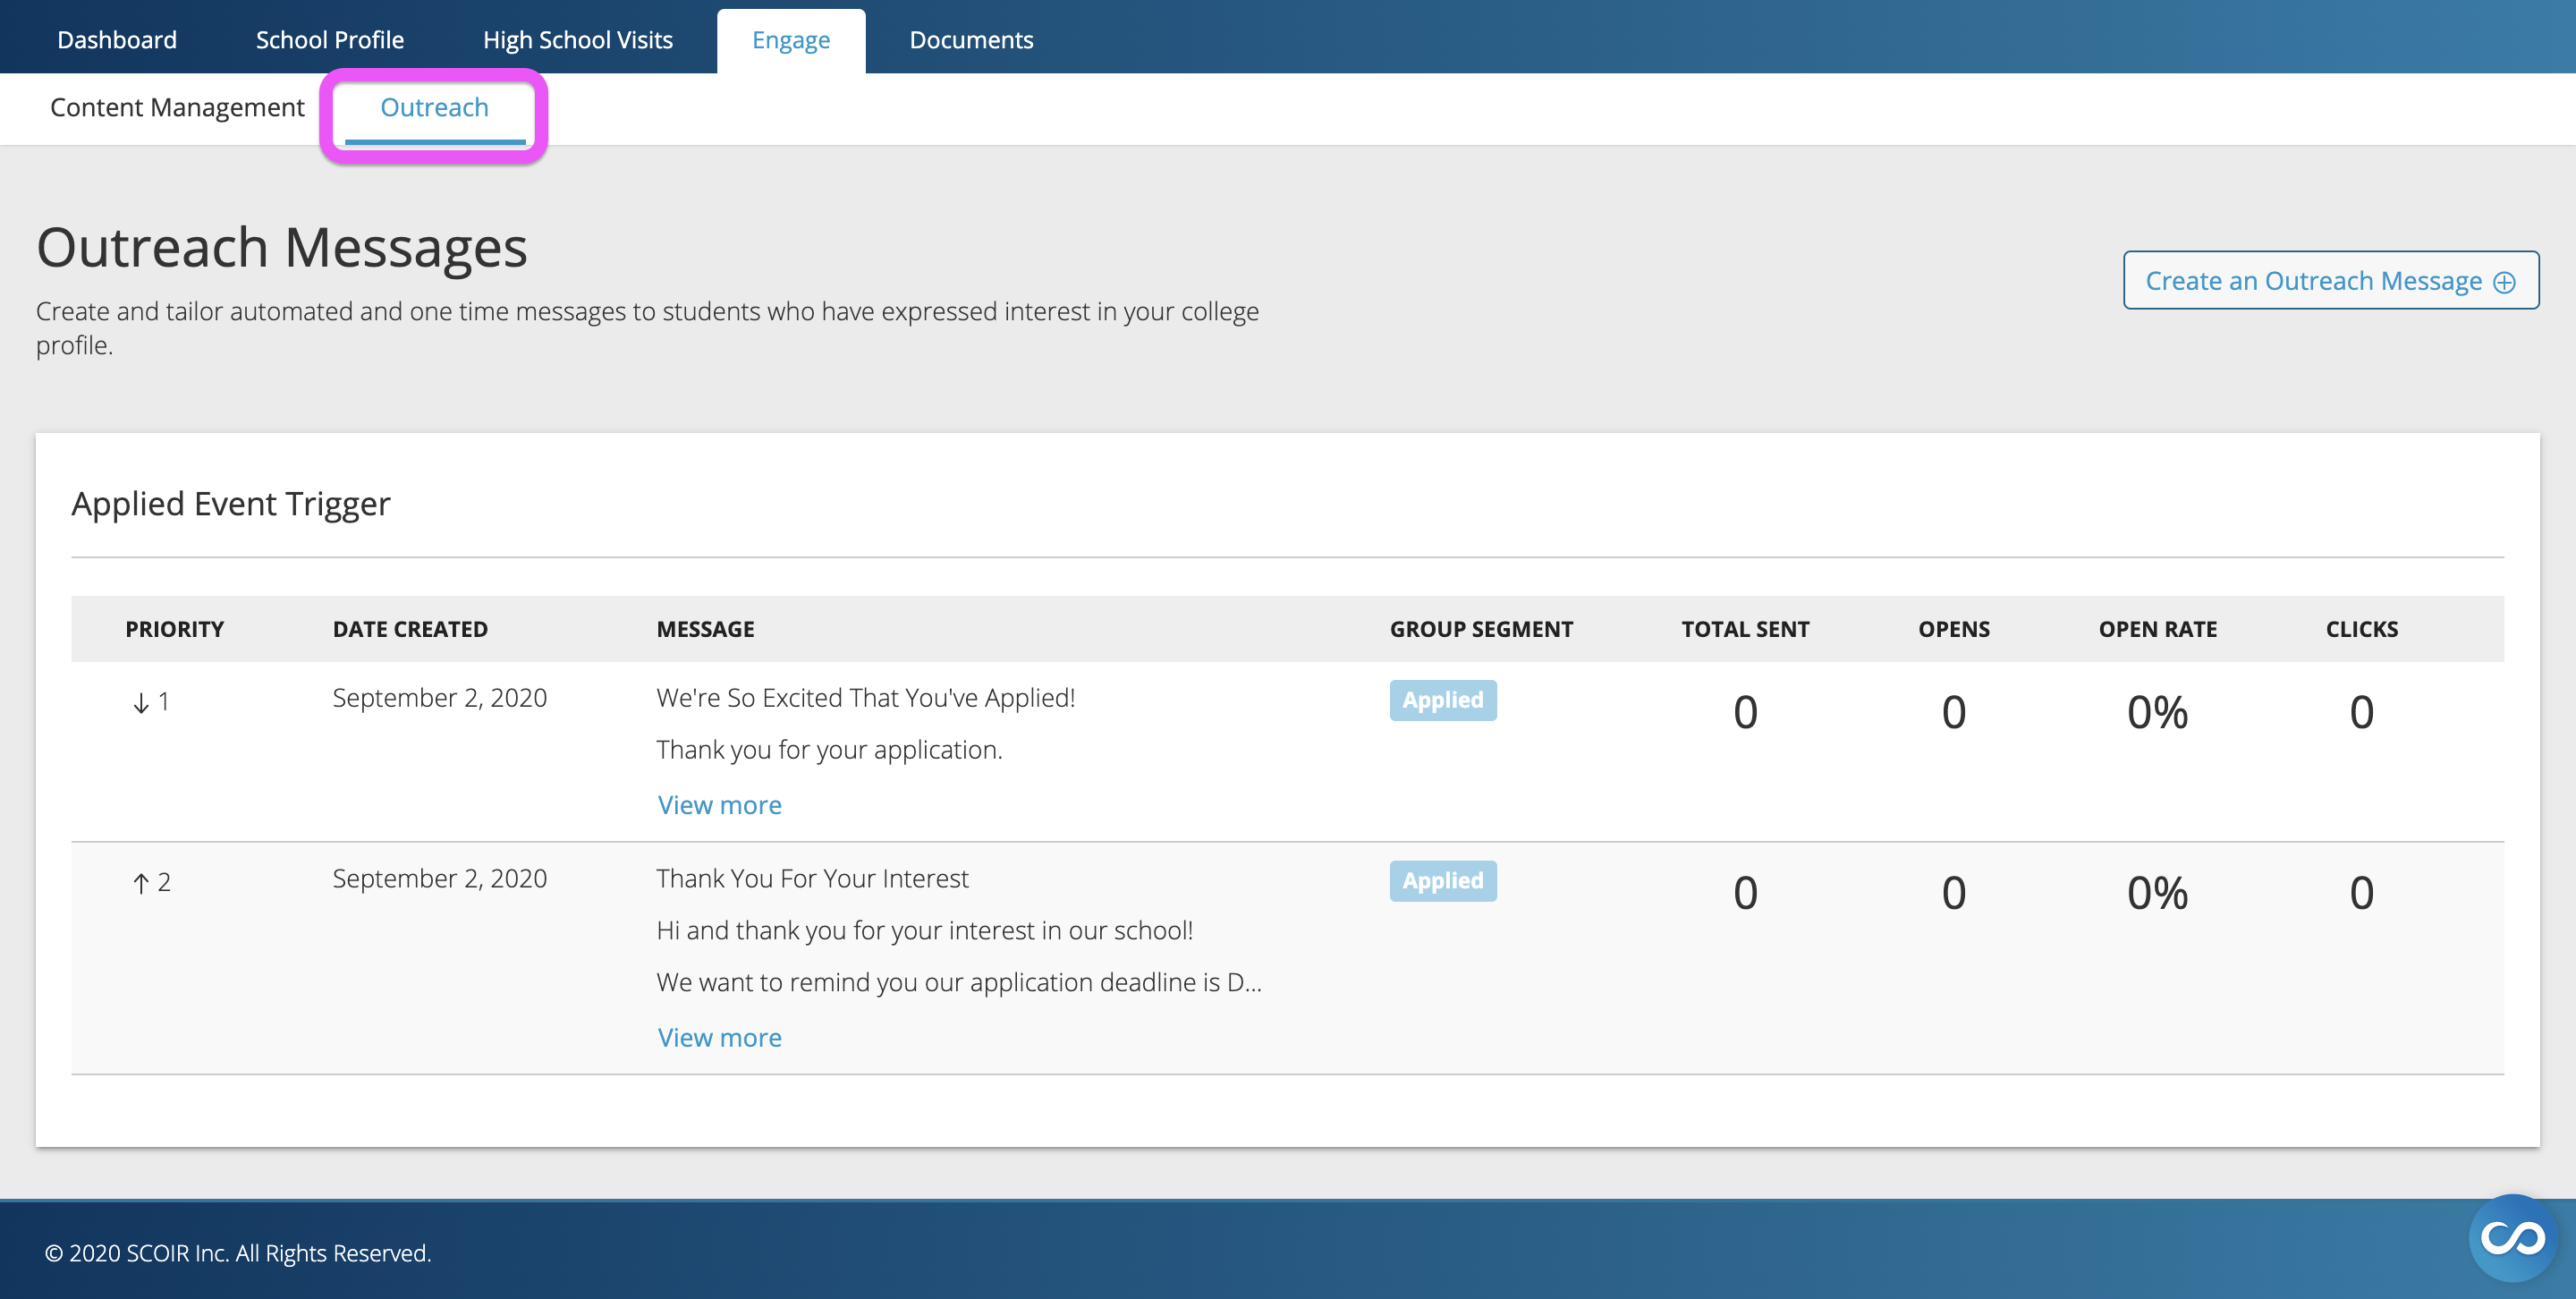Screen dimensions: 2576x1299
Task: Click the OPENS column header
Action: [1954, 629]
